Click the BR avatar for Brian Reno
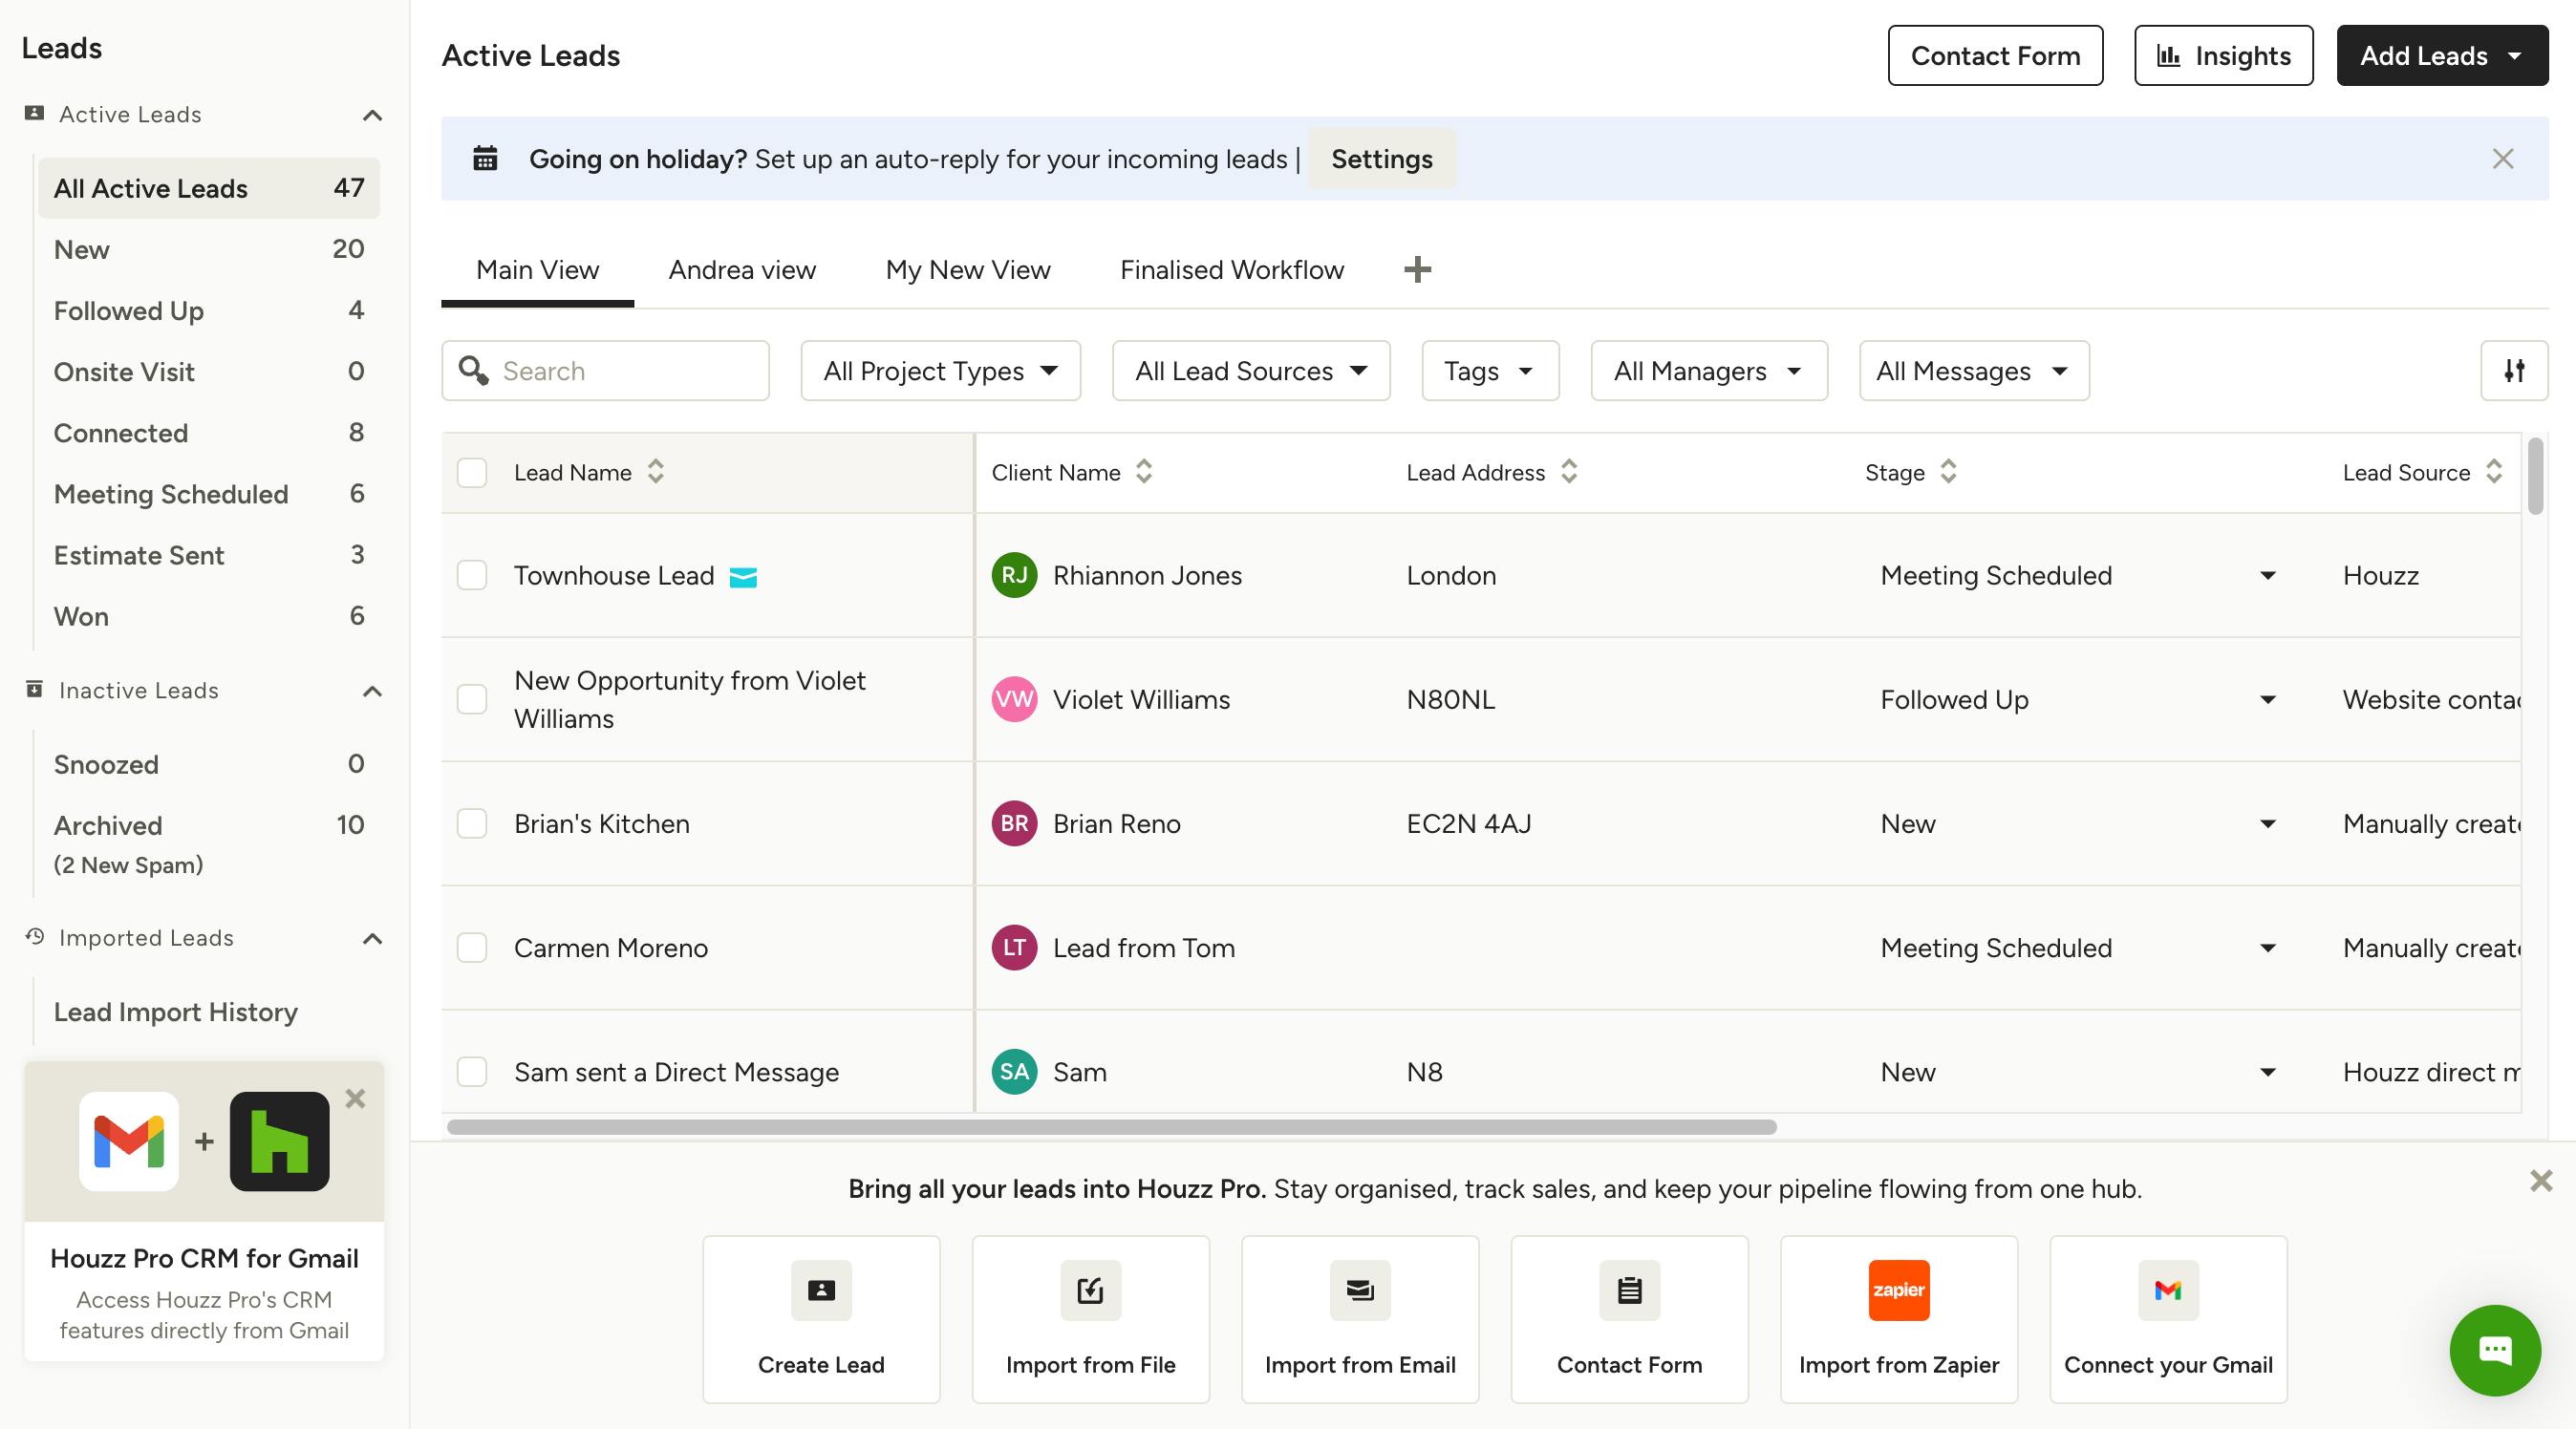The image size is (2576, 1429). tap(1014, 823)
